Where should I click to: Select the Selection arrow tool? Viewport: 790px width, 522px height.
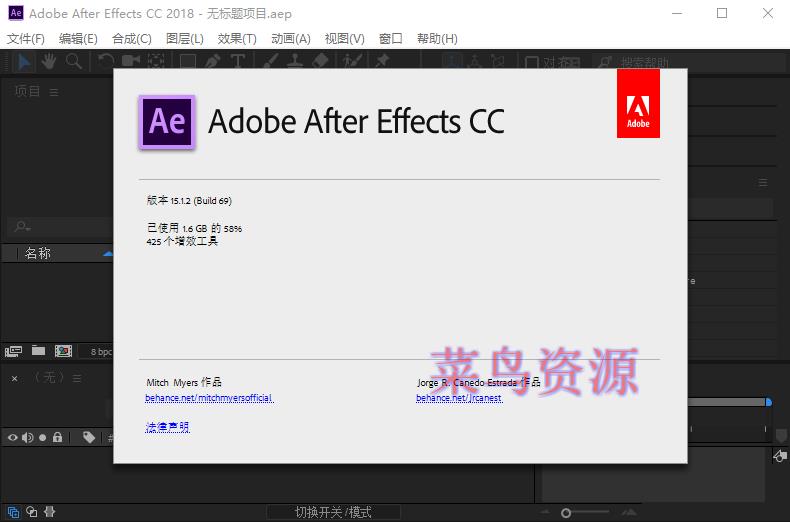24,61
